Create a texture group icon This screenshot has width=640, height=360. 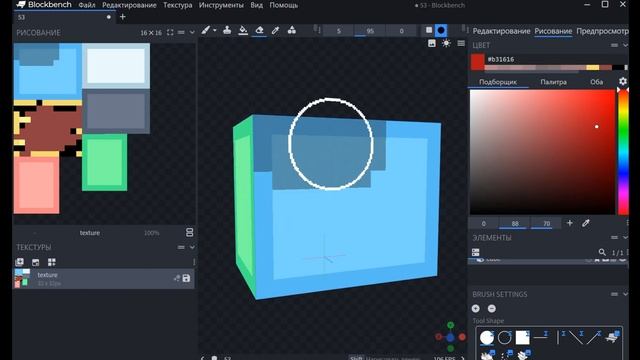pos(51,262)
